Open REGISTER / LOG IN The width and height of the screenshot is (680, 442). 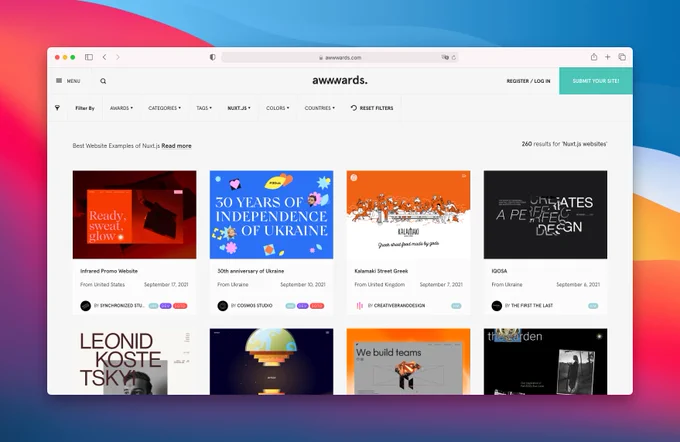(x=528, y=81)
